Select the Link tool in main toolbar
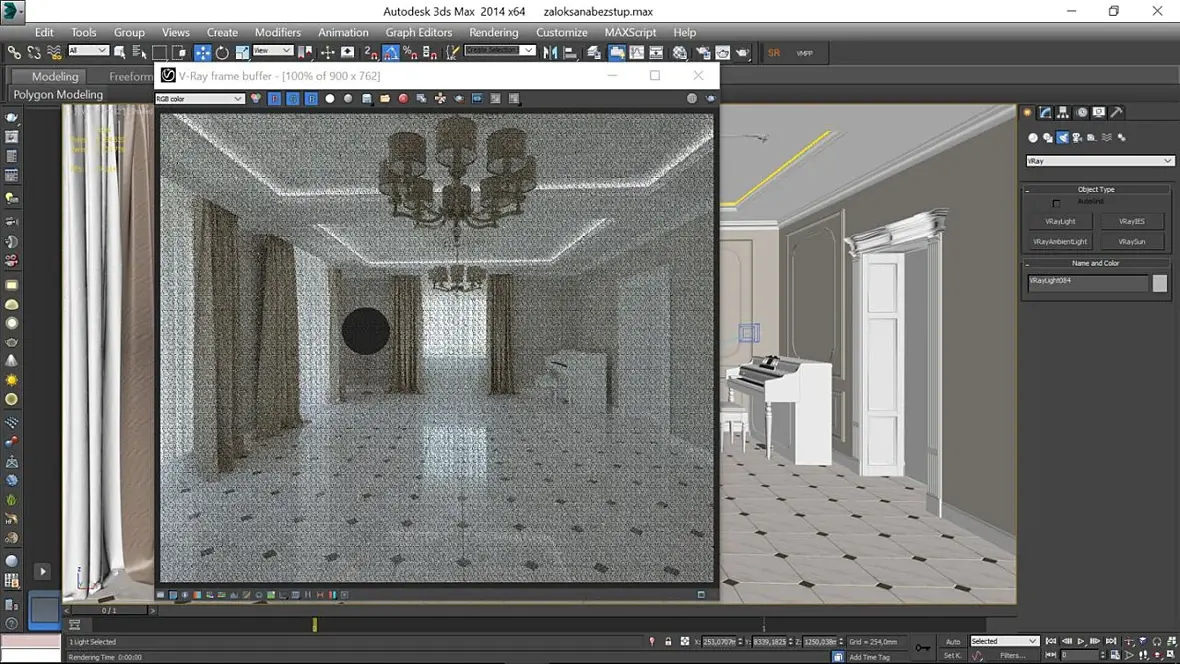1180x664 pixels. [14, 53]
